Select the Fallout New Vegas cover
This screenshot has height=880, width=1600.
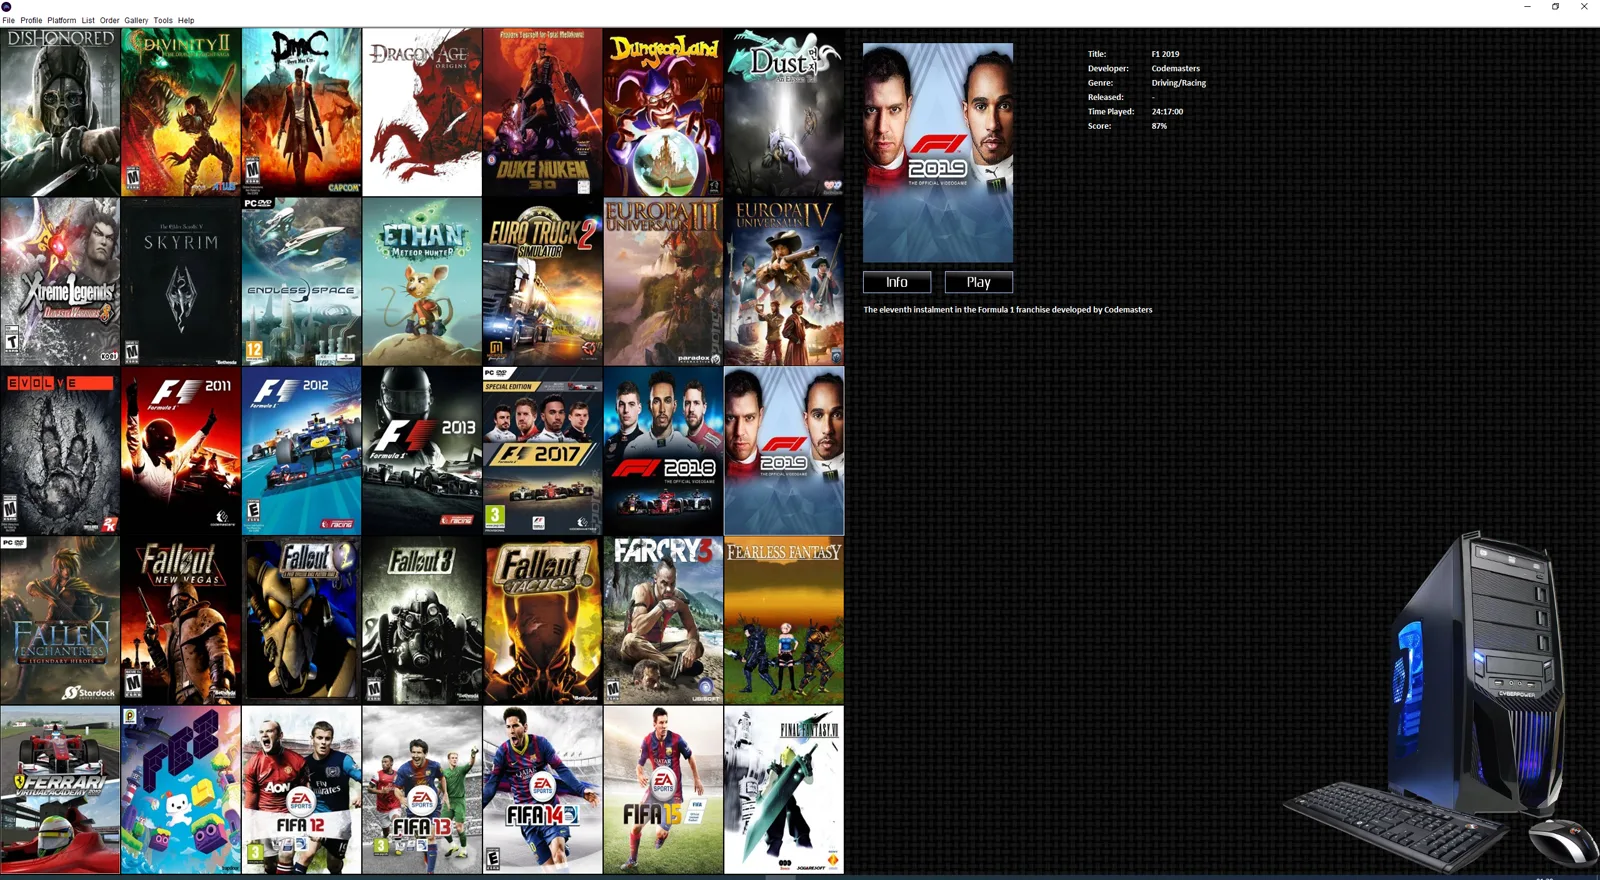pyautogui.click(x=181, y=620)
